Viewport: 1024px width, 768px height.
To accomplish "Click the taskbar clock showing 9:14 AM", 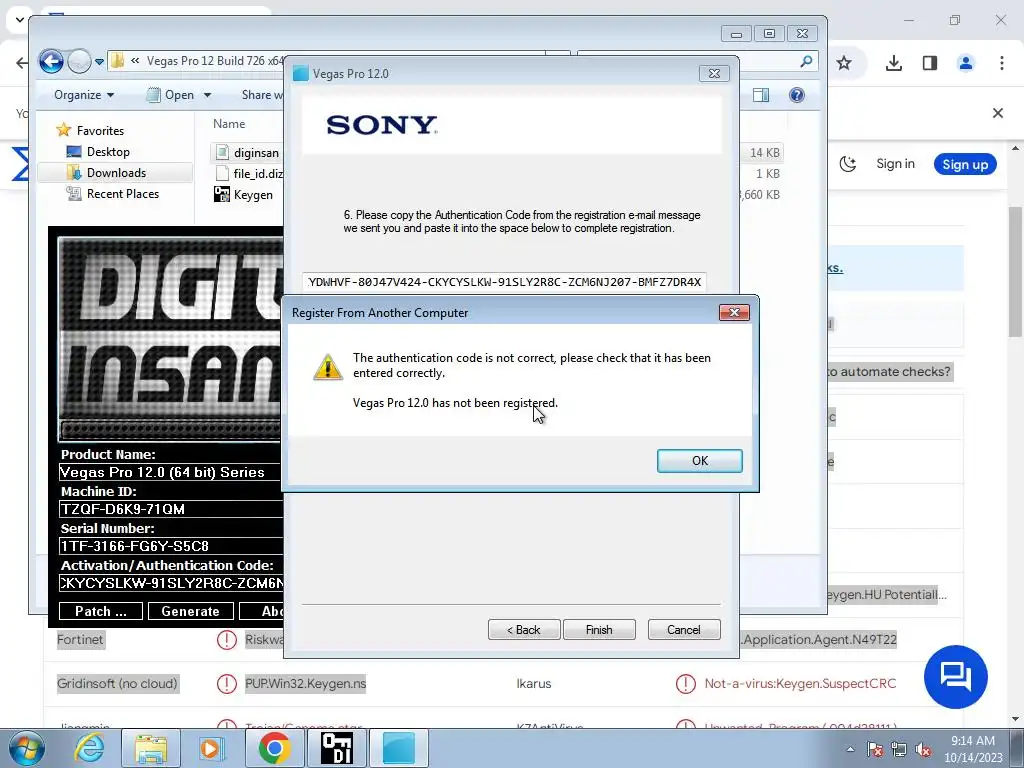I will [973, 749].
